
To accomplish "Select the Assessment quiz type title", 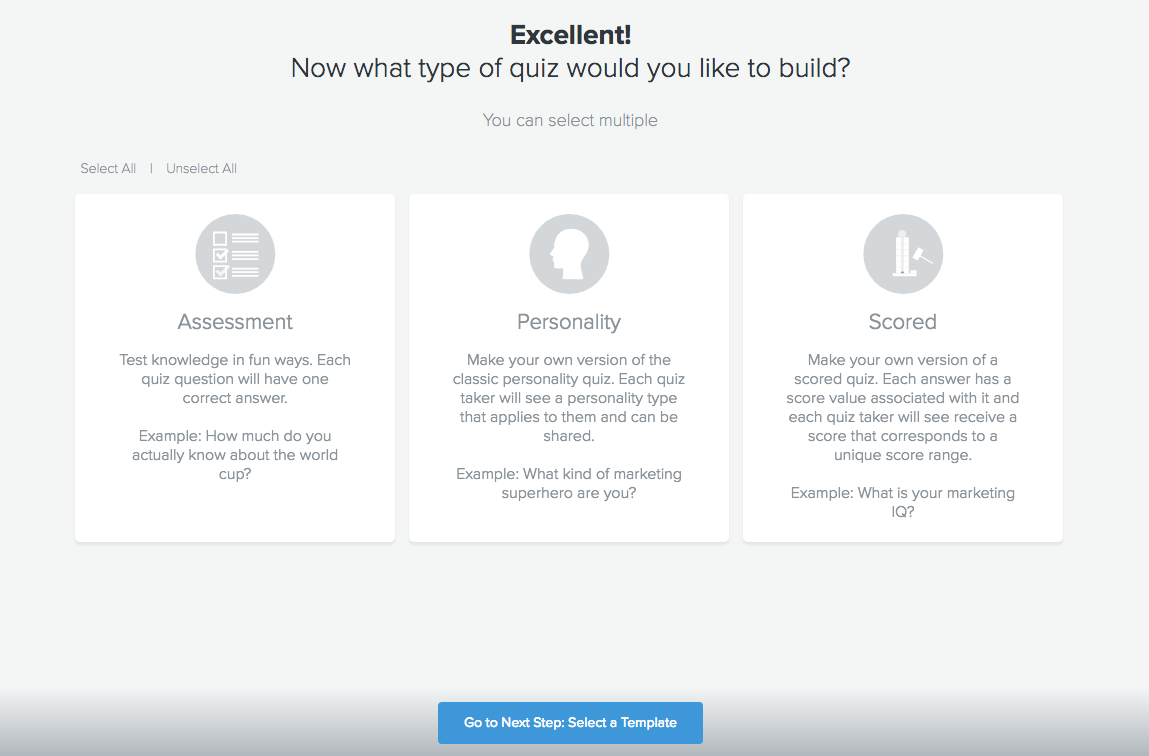I will pyautogui.click(x=235, y=322).
